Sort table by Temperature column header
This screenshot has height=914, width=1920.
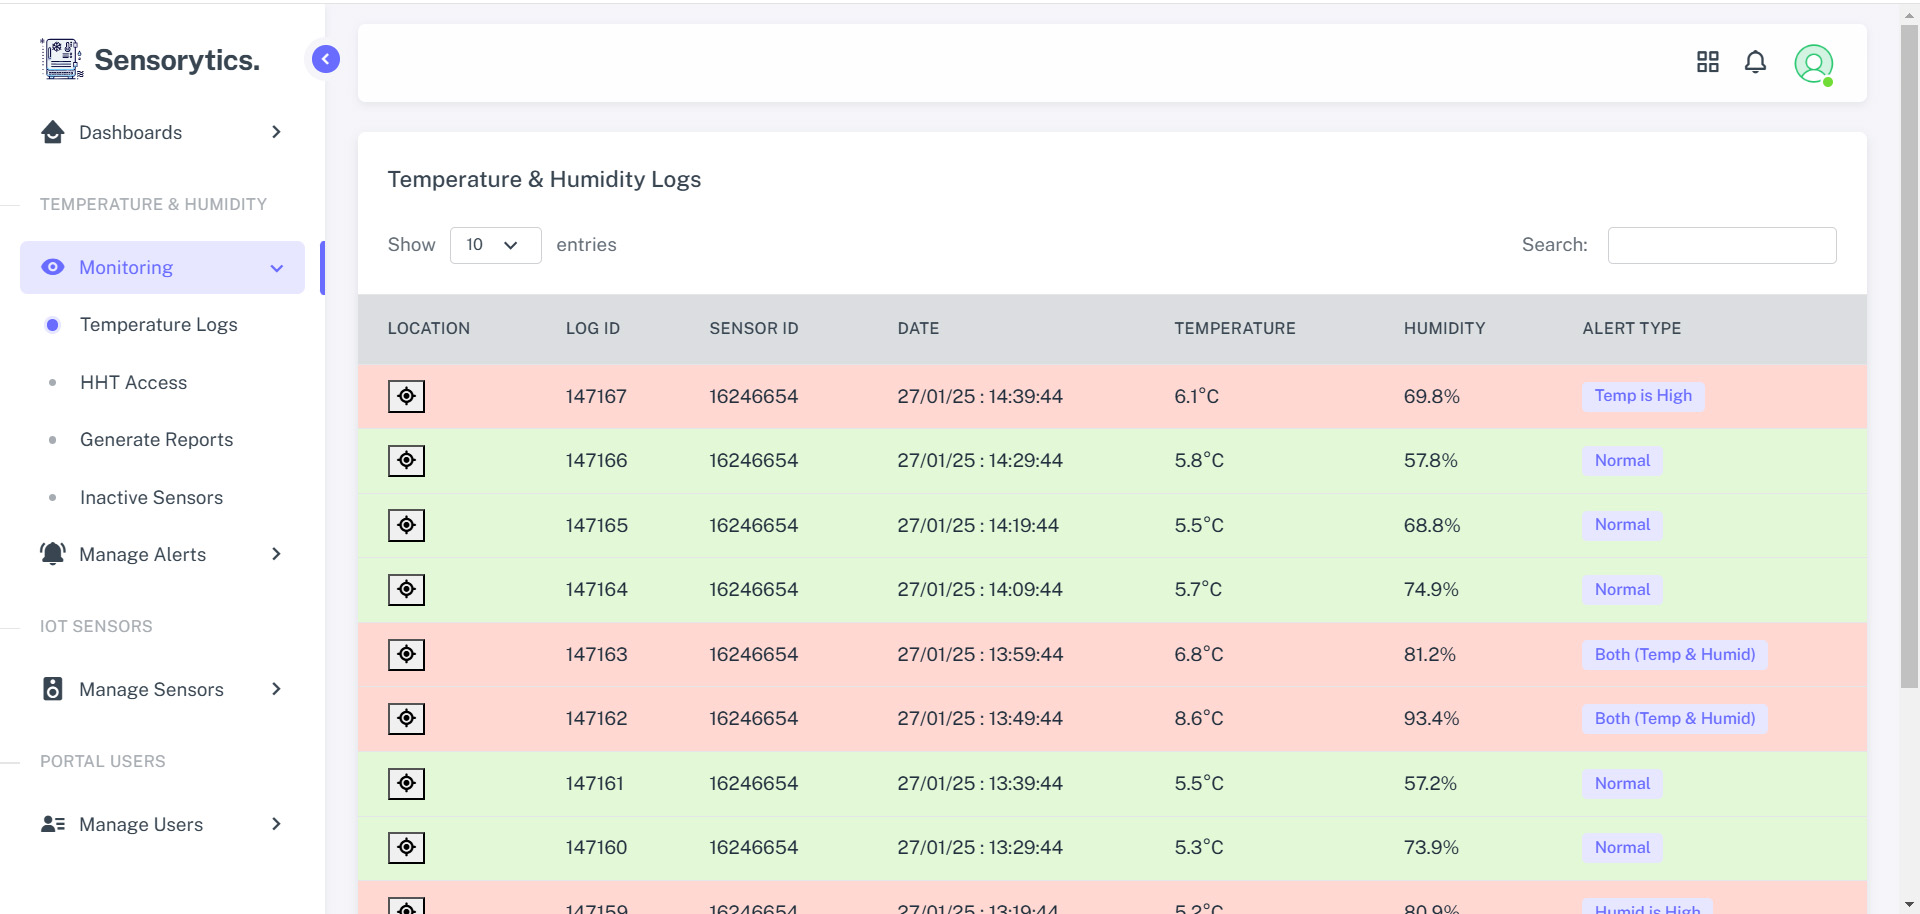tap(1234, 329)
